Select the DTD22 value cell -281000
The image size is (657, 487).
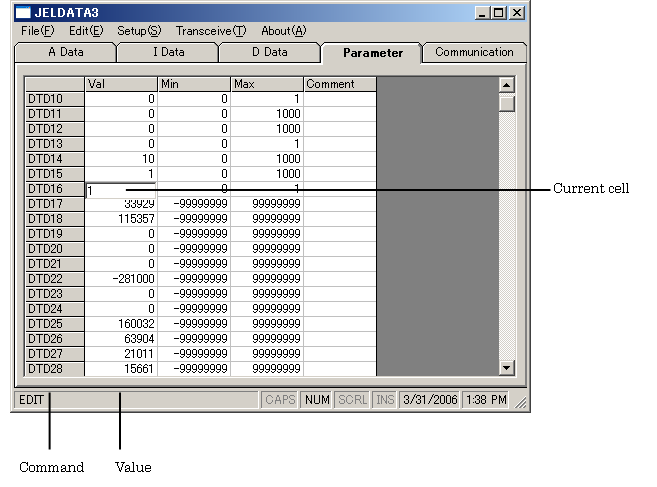point(120,279)
